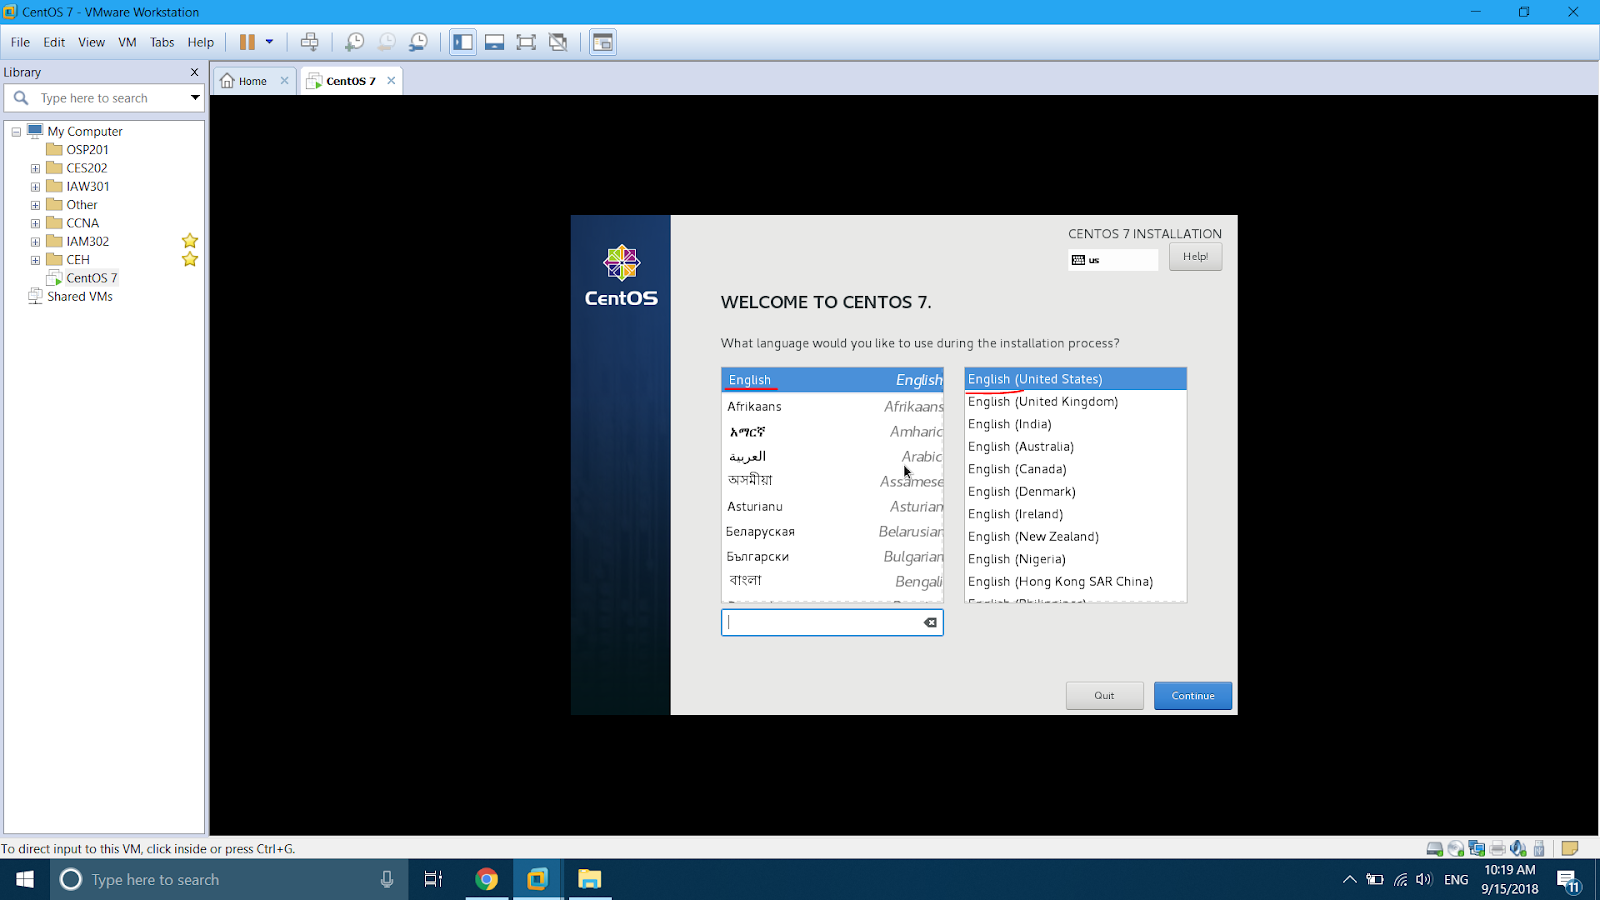Select Asturianu in the language list
Viewport: 1600px width, 900px height.
click(x=832, y=507)
